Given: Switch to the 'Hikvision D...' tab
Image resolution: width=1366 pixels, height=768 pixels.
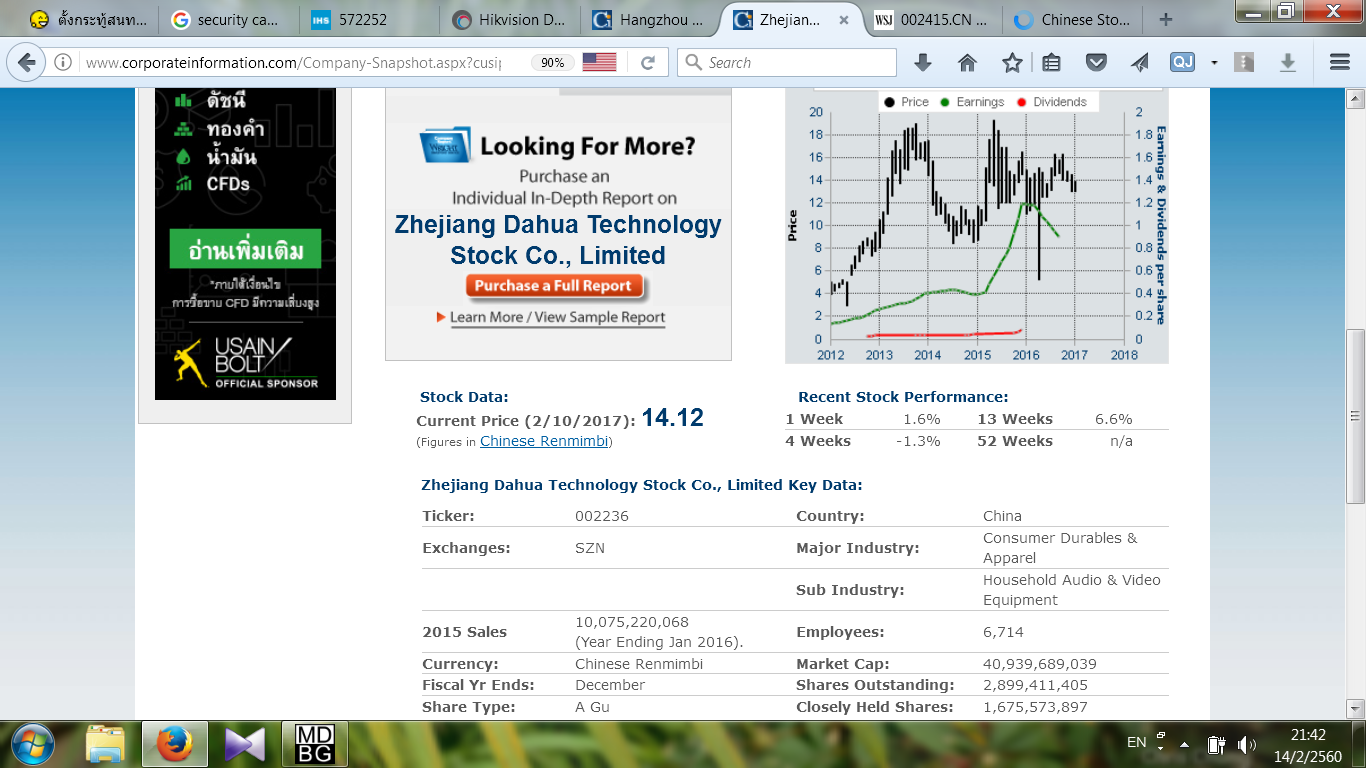Looking at the screenshot, I should coord(509,19).
